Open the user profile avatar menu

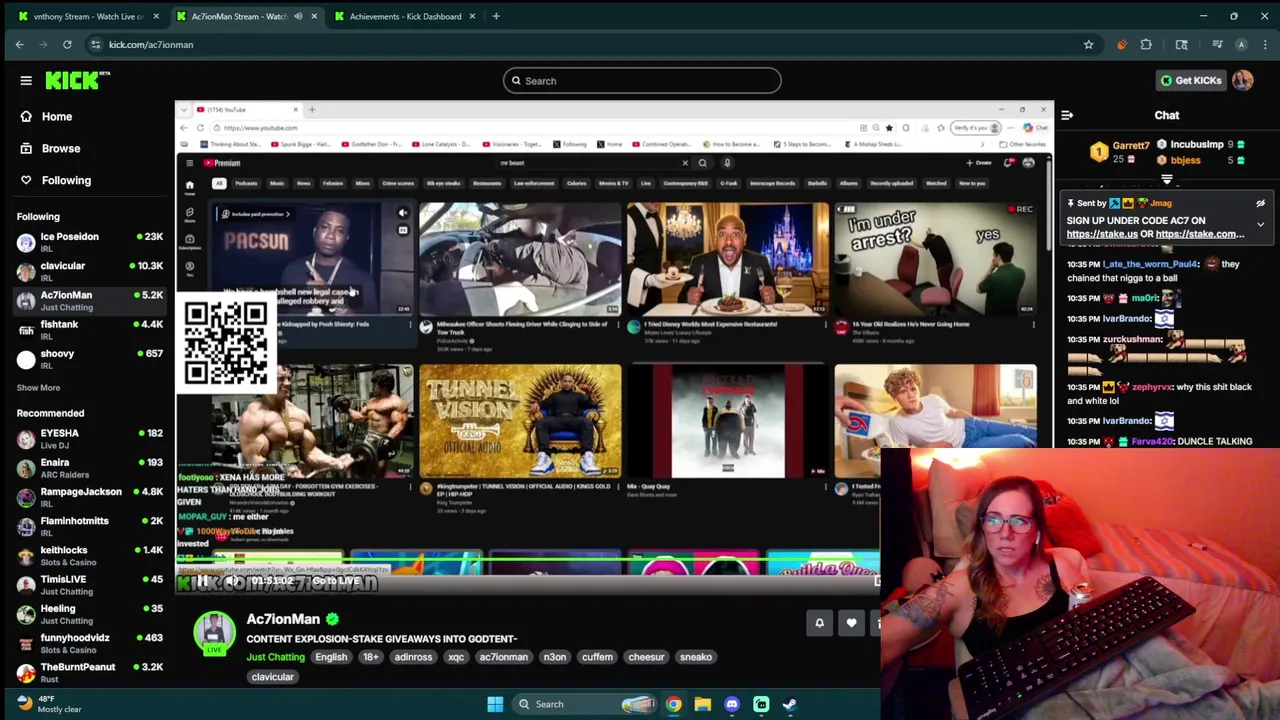1243,81
